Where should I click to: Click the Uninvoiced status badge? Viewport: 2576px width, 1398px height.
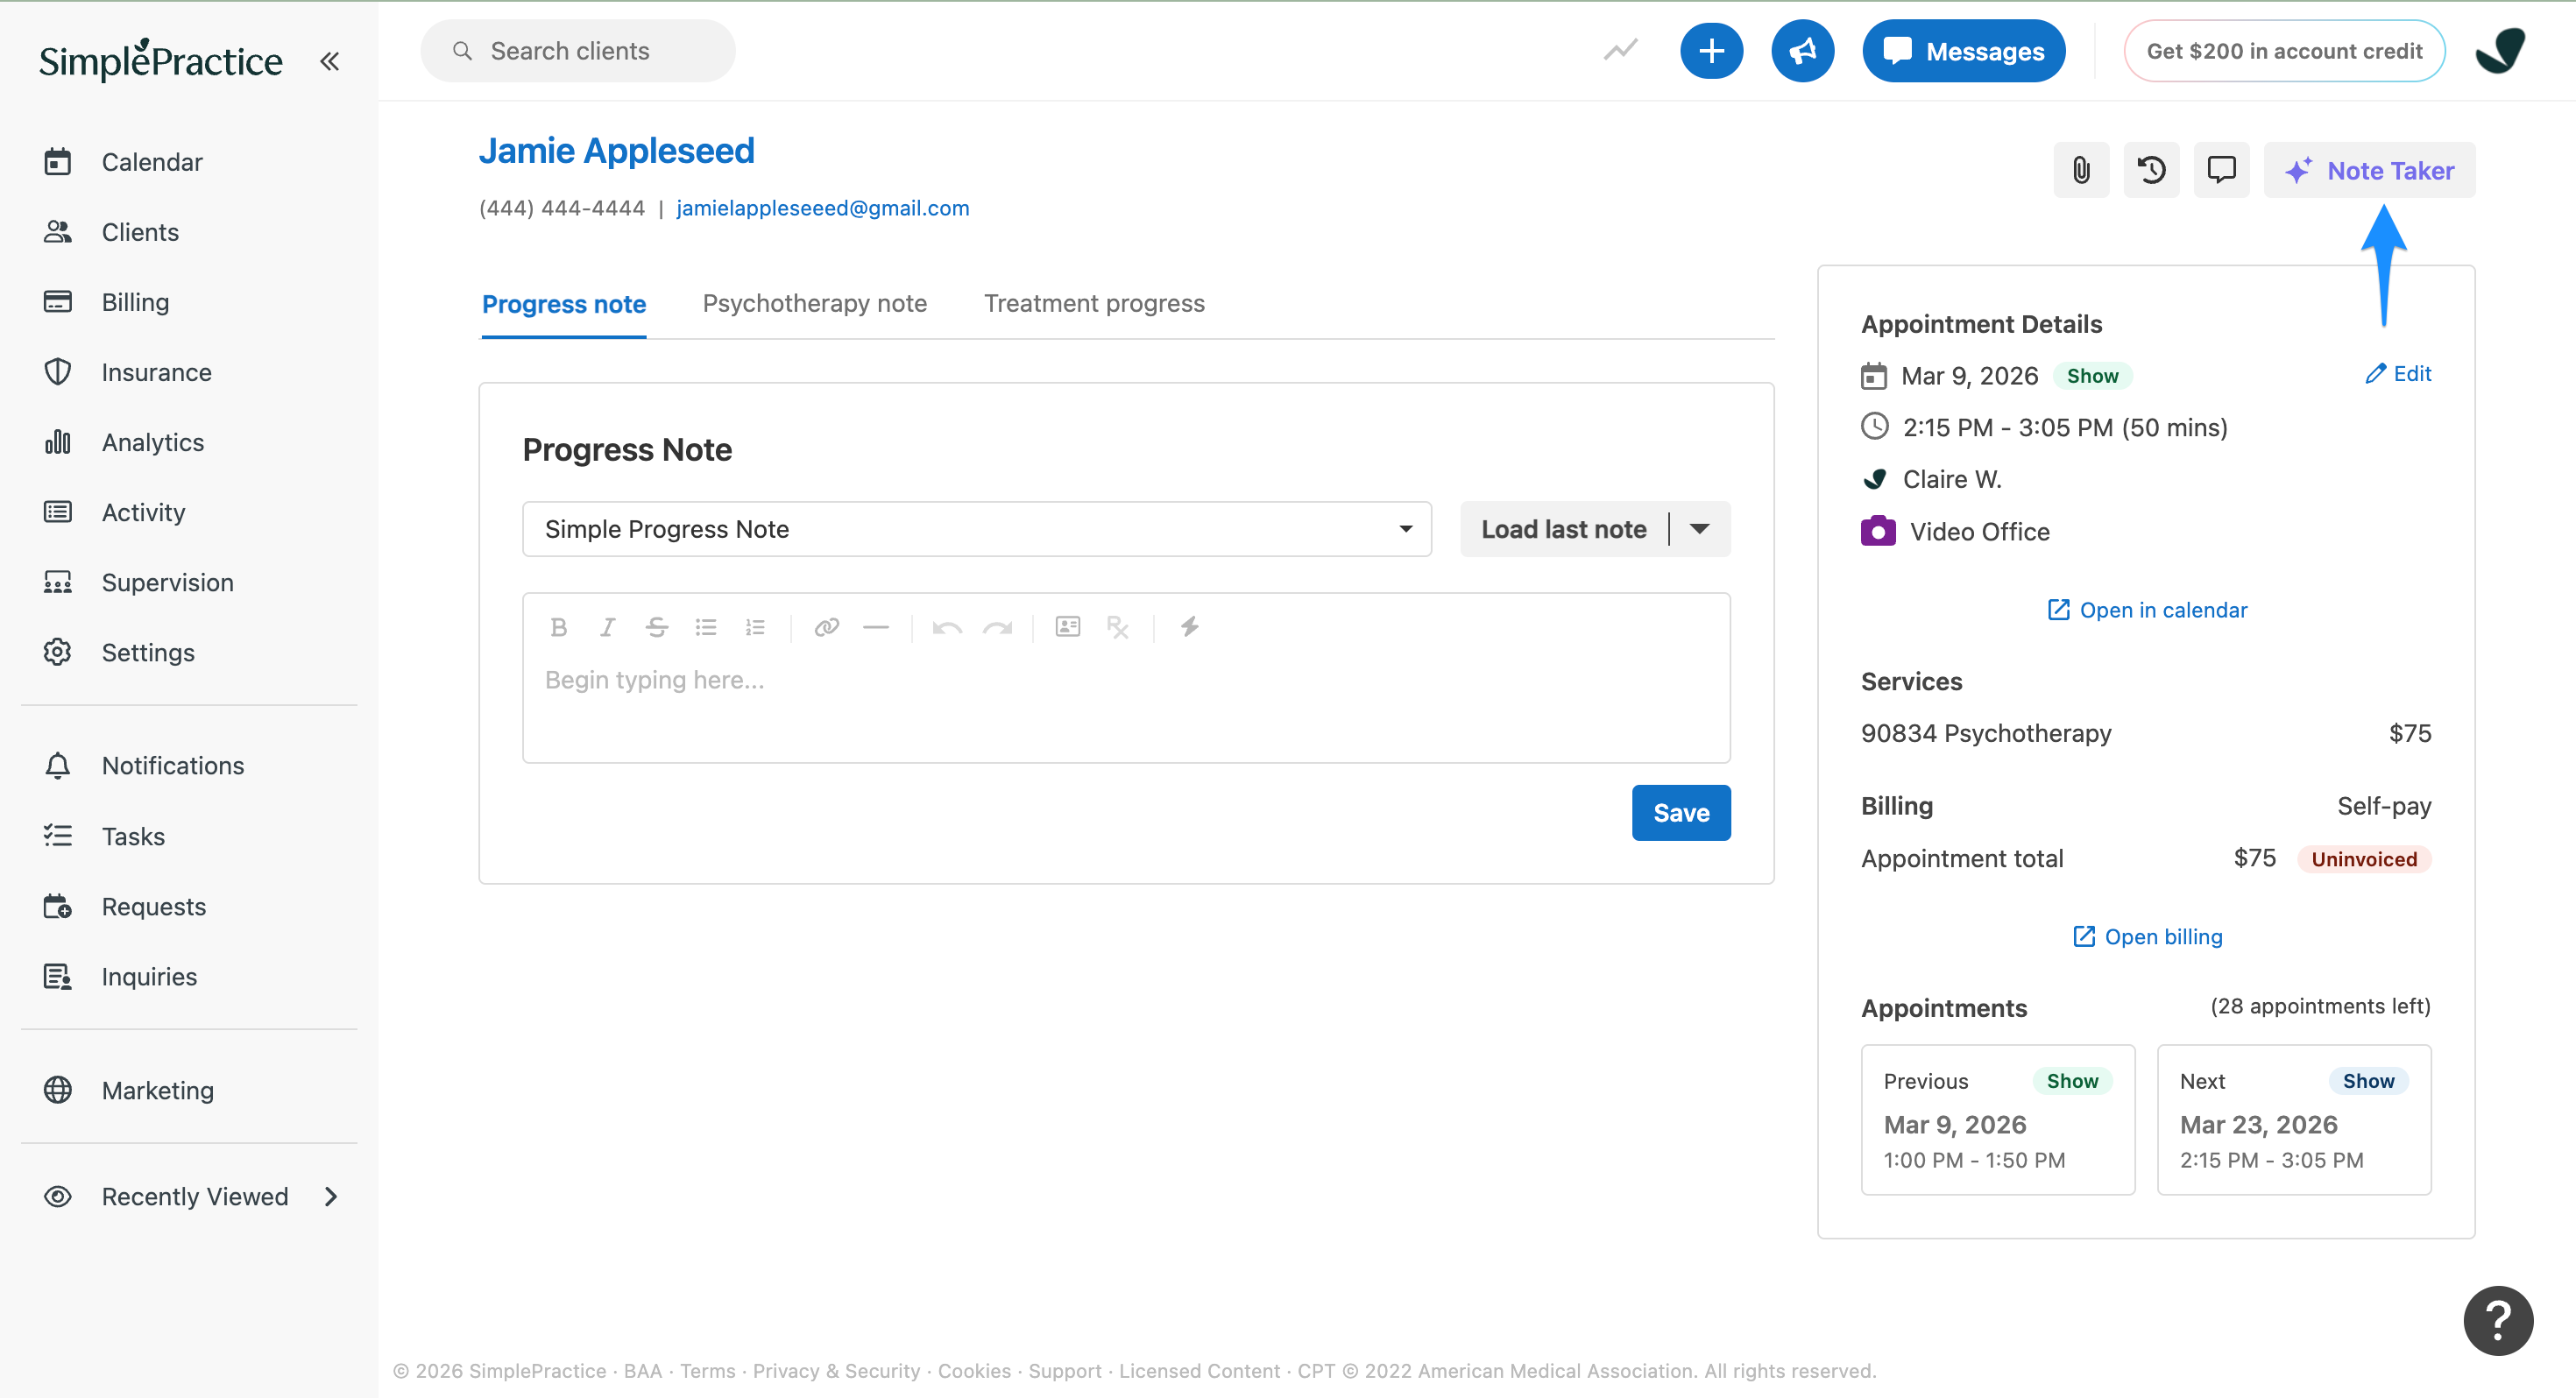(x=2364, y=859)
